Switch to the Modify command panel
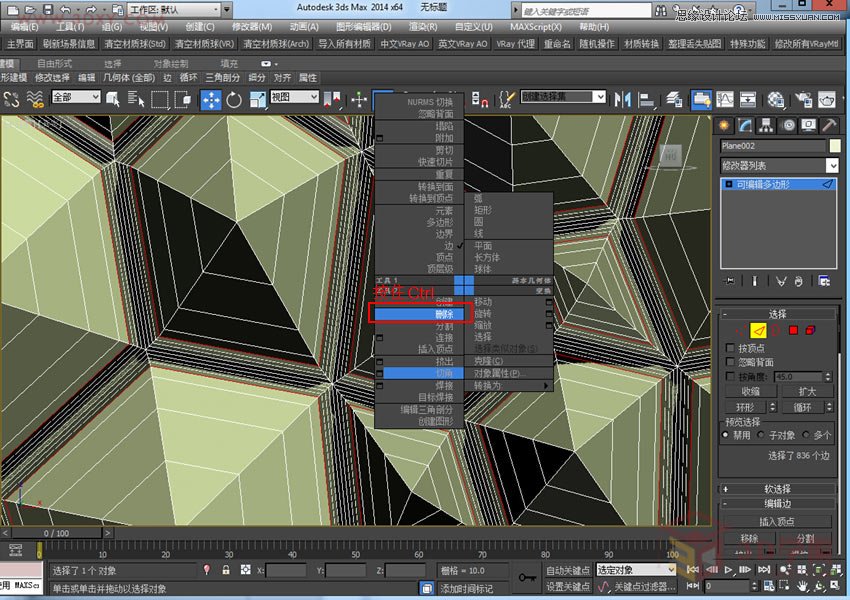Image resolution: width=850 pixels, height=600 pixels. pyautogui.click(x=745, y=126)
